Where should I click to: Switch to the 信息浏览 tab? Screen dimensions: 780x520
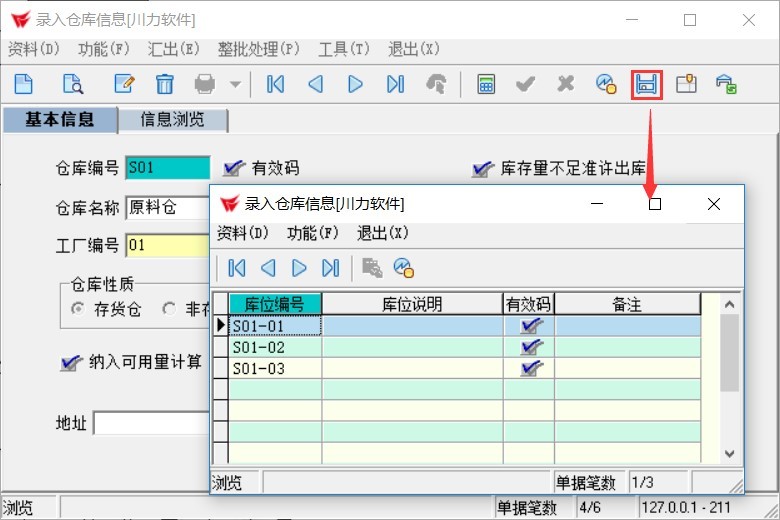(172, 120)
